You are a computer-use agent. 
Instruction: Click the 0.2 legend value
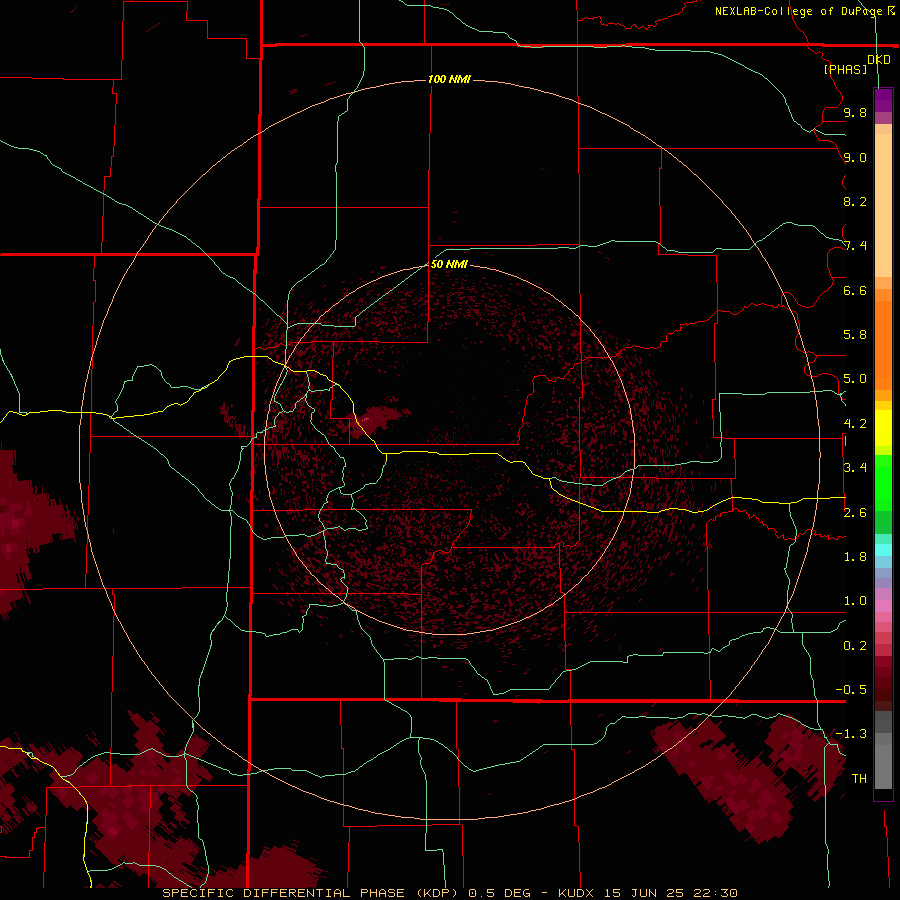[855, 646]
